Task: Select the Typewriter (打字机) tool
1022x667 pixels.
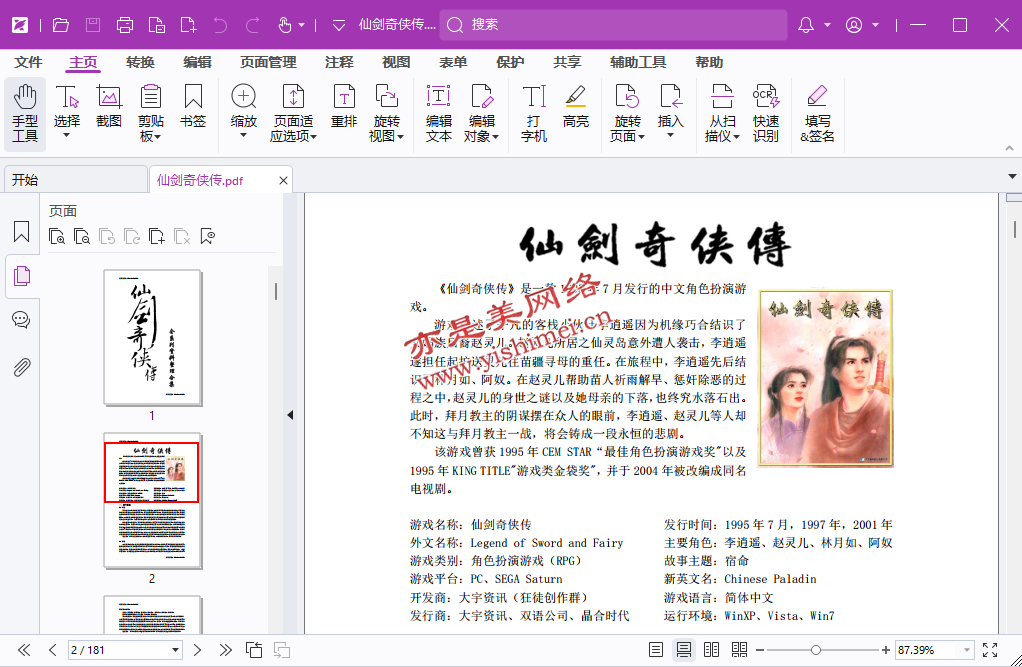Action: (534, 113)
